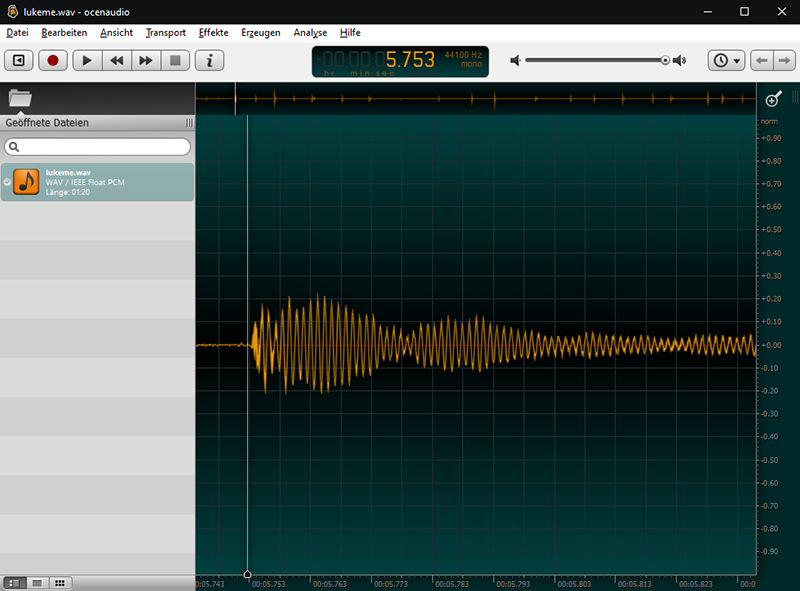Switch to detailed list view
This screenshot has width=800, height=591.
pos(14,583)
